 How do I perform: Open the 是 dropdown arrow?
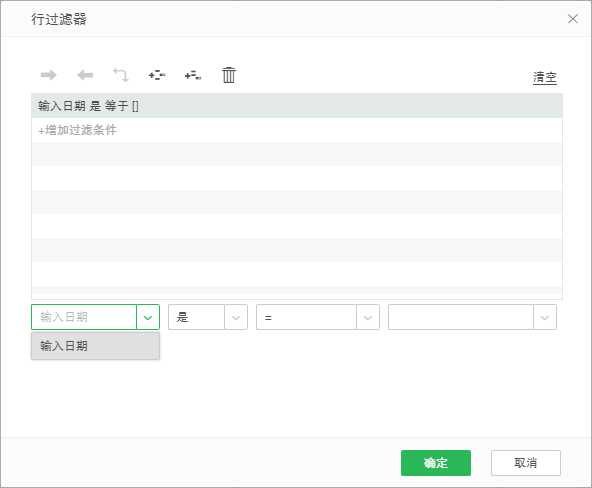pyautogui.click(x=236, y=317)
